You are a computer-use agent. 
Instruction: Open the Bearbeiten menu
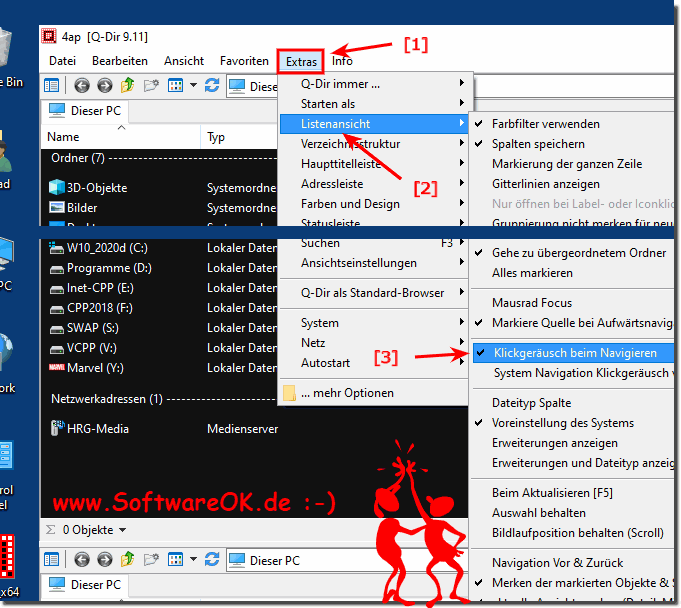120,61
